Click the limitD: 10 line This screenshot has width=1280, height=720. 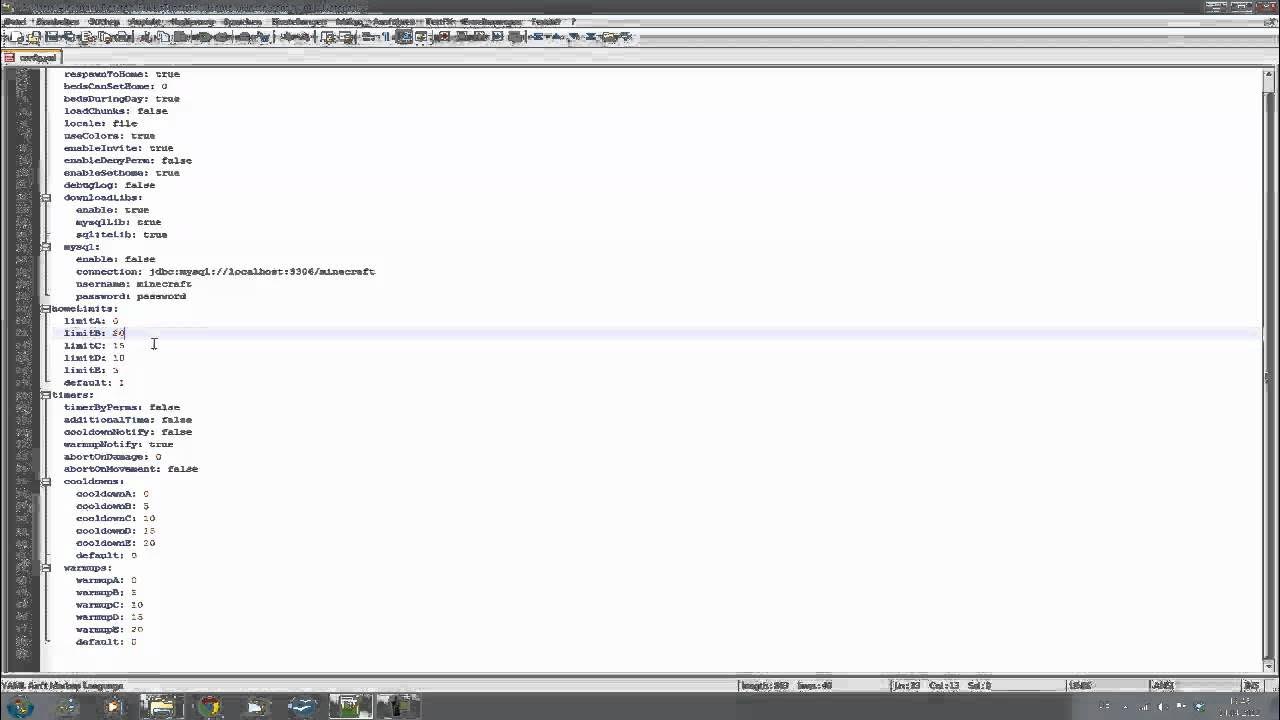94,358
